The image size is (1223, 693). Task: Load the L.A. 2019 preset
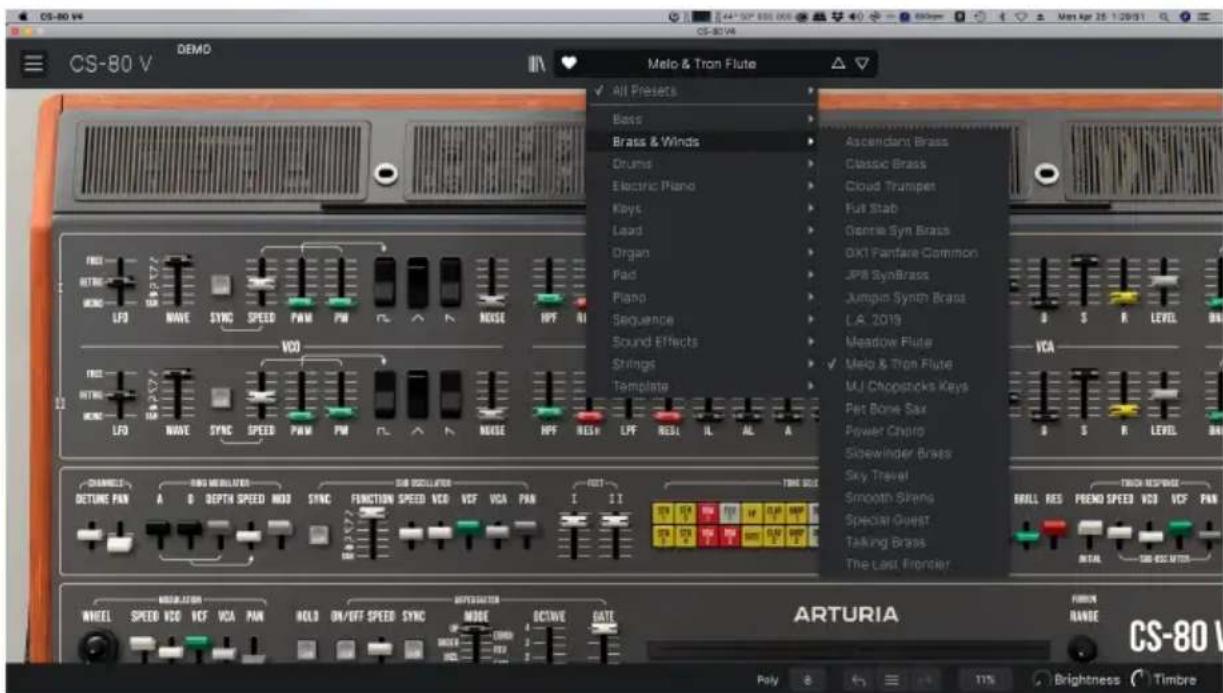tap(914, 320)
